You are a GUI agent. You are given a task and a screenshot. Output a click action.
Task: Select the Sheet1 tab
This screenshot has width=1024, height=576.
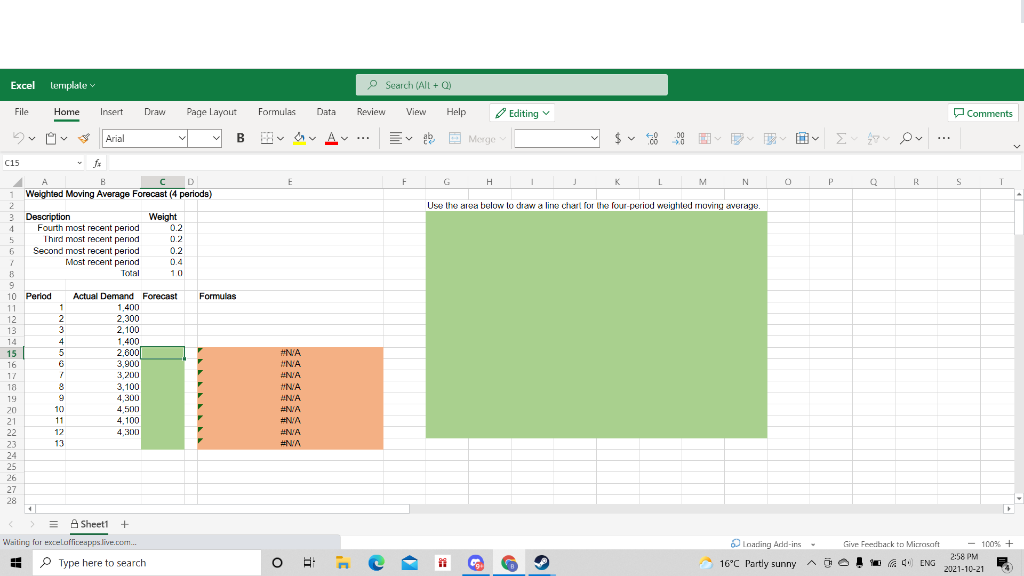91,523
